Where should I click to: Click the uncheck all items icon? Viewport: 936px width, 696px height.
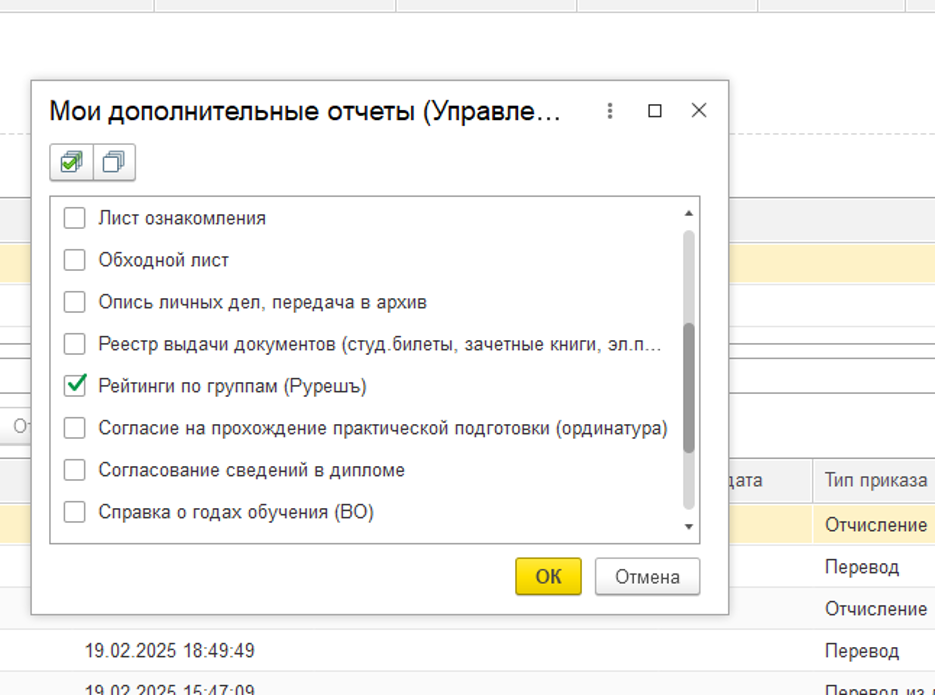[114, 162]
